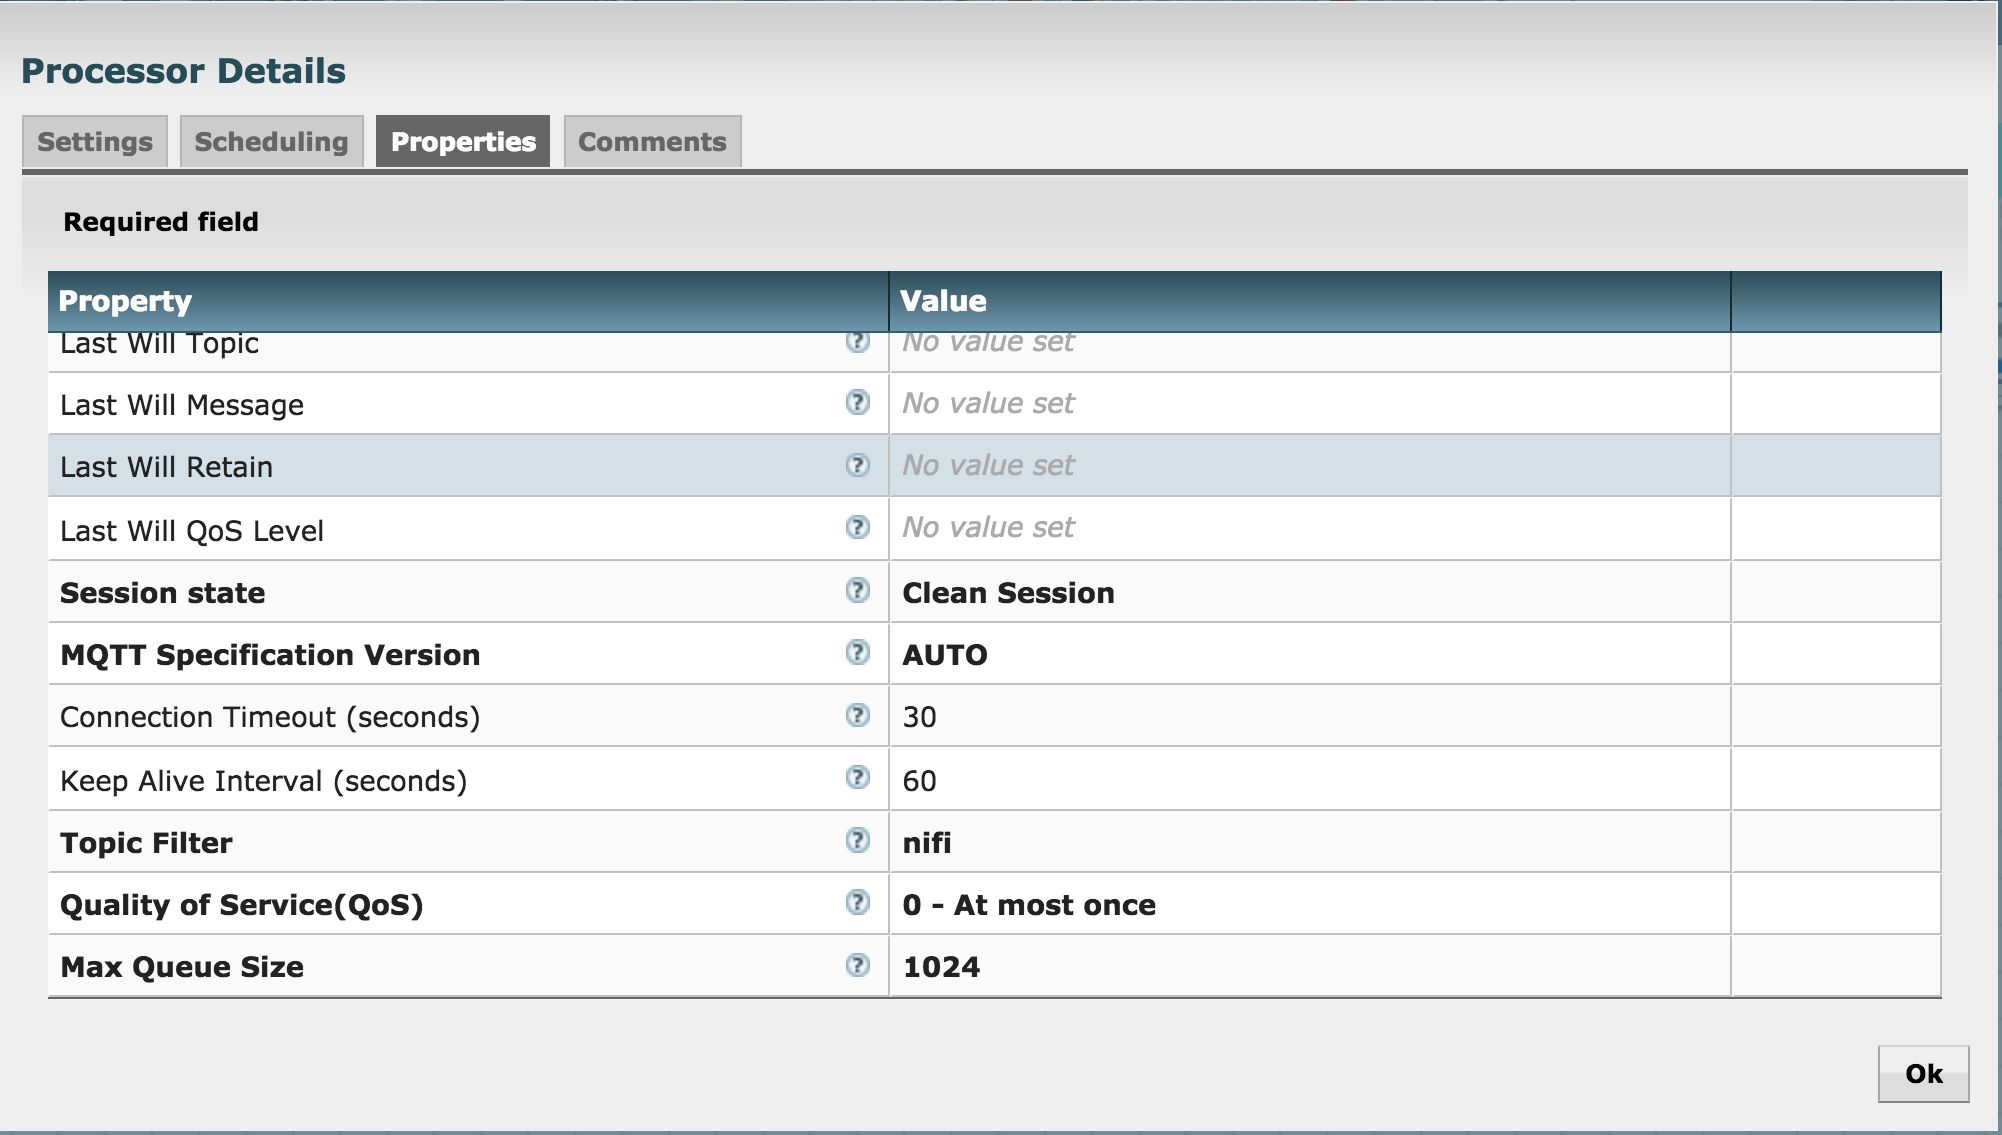Edit the Topic Filter value 'nifi'
This screenshot has width=2002, height=1135.
(927, 843)
